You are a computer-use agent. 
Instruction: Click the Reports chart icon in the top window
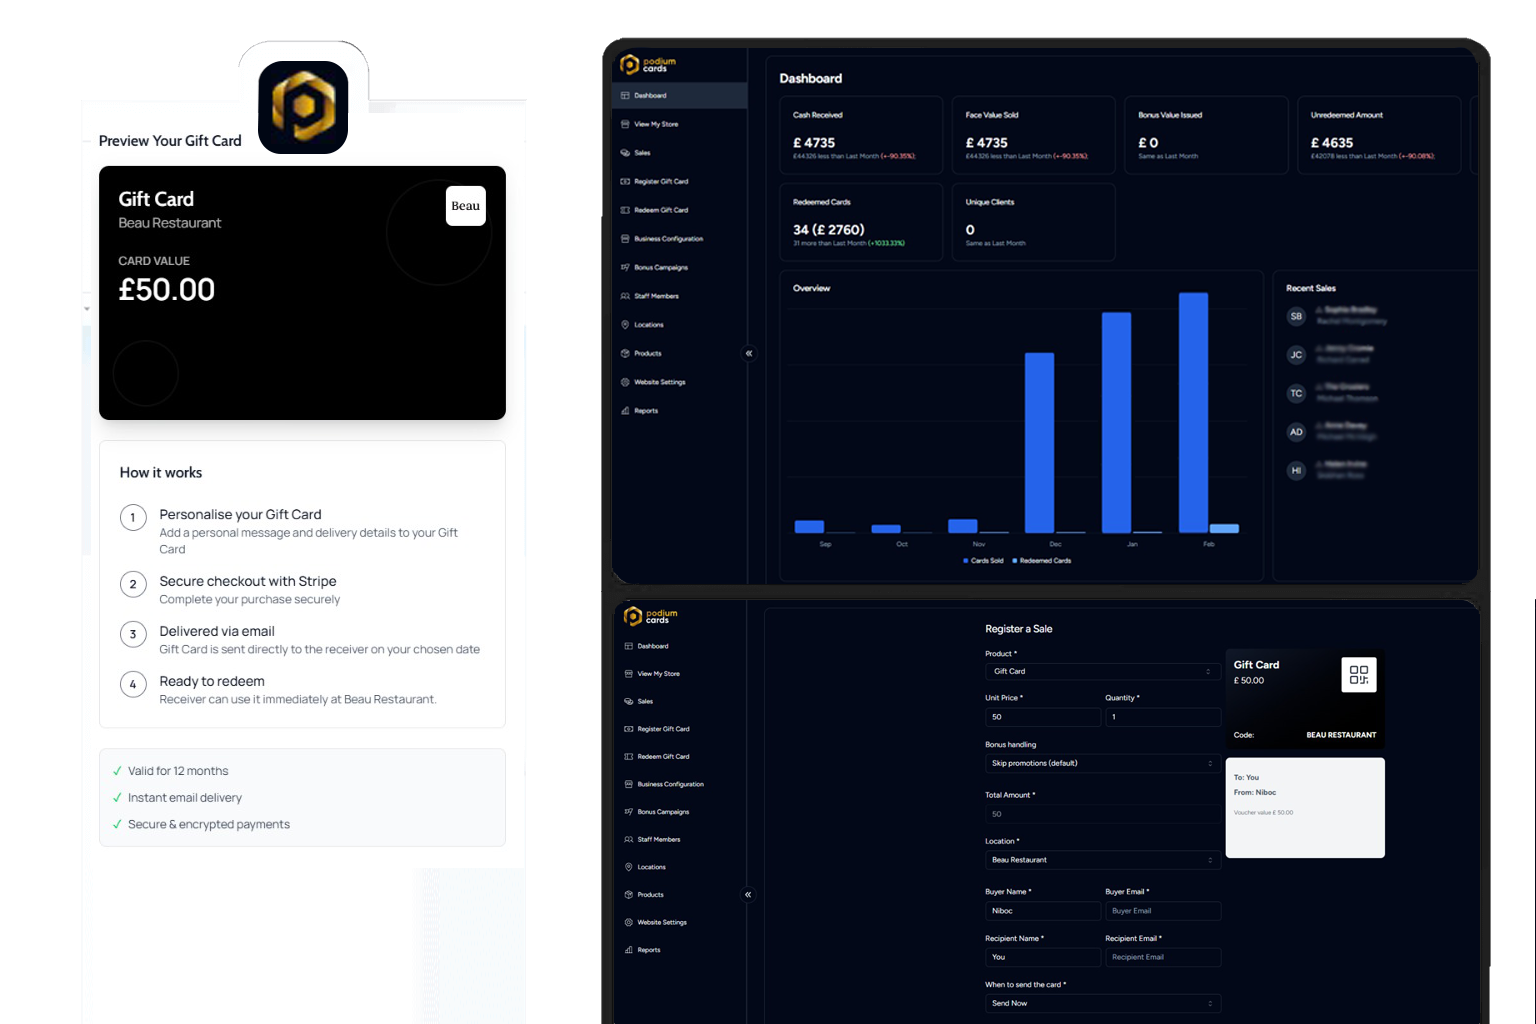pyautogui.click(x=625, y=411)
